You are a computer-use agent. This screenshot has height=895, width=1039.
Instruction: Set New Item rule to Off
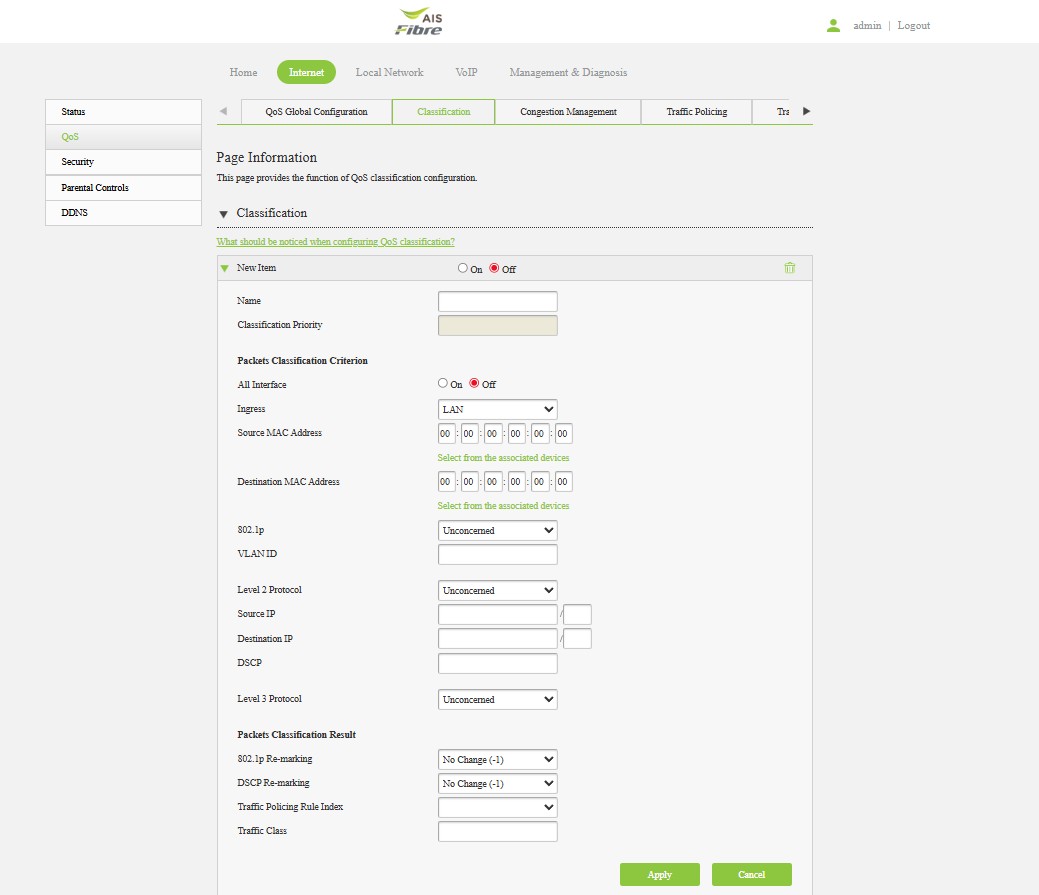pos(494,268)
